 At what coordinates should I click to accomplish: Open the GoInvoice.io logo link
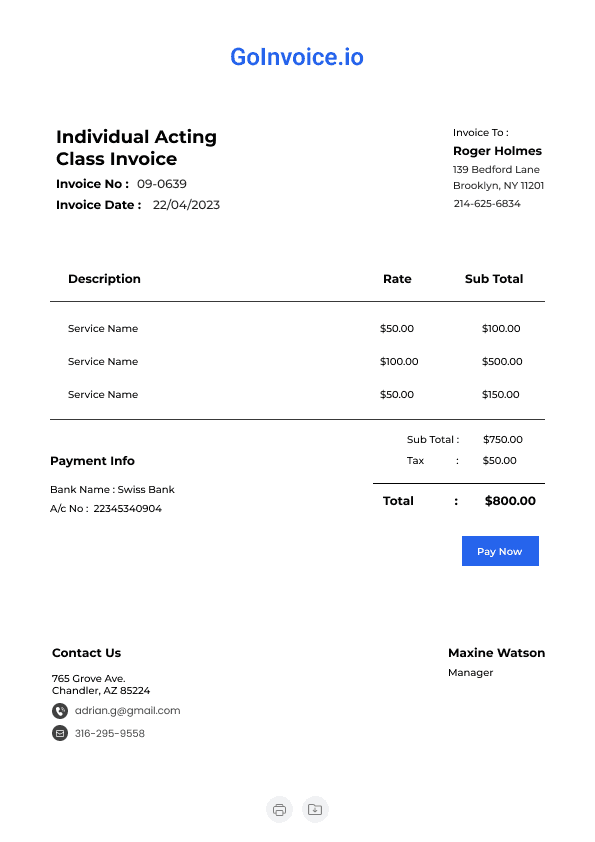click(297, 57)
